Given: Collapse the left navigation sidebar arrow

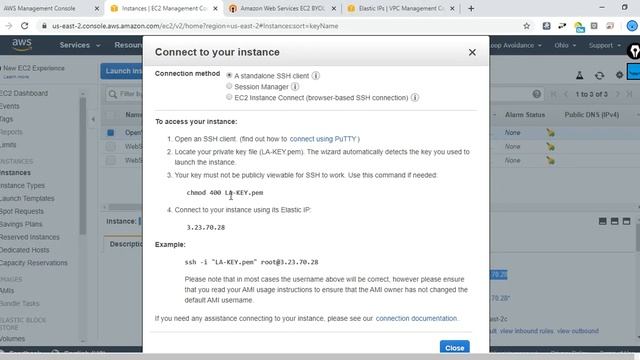Looking at the screenshot, I should 93,119.
